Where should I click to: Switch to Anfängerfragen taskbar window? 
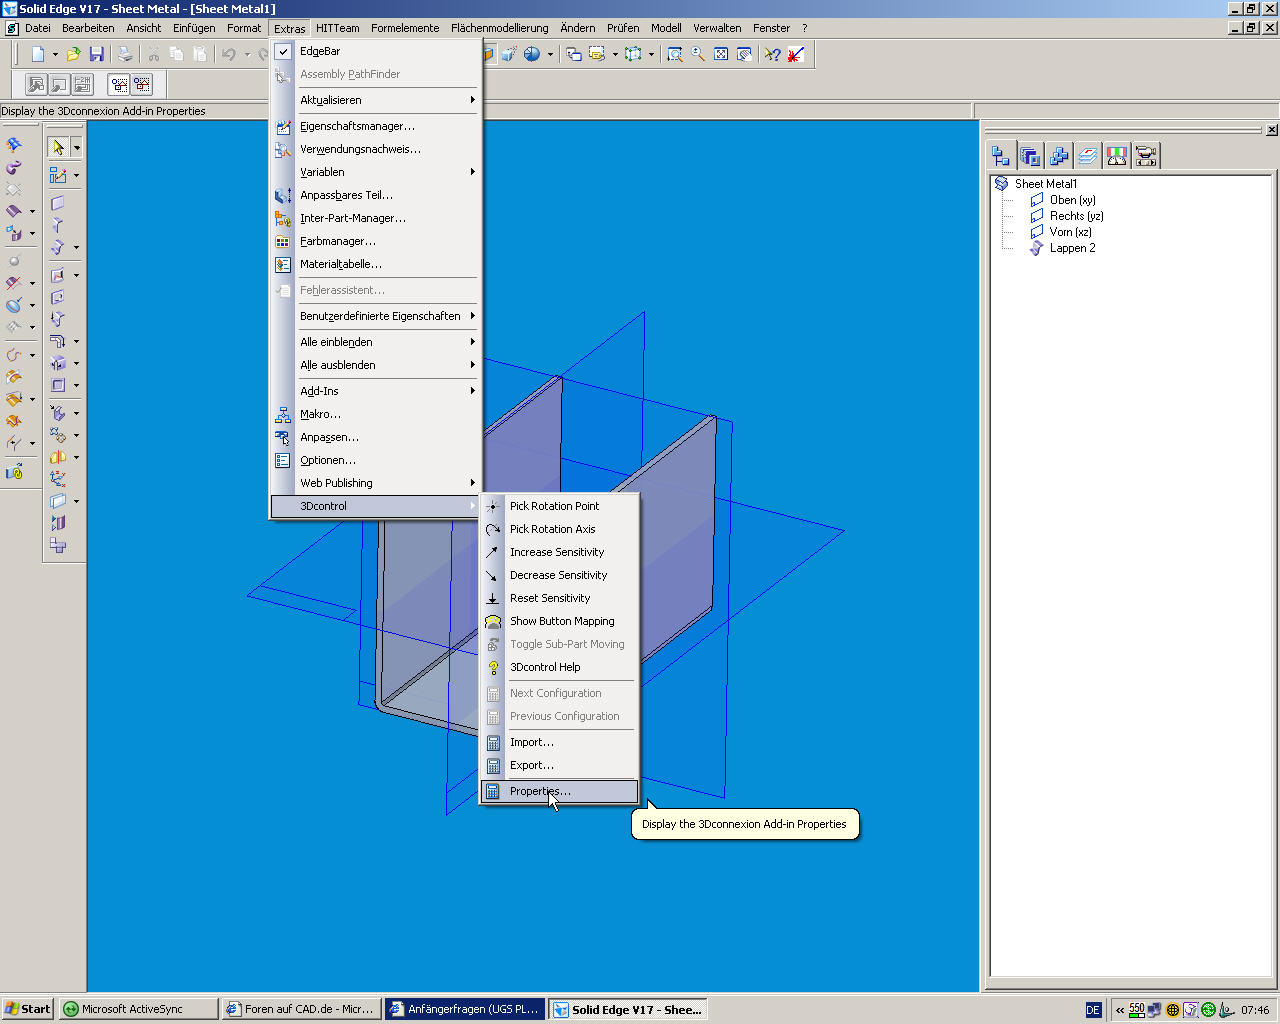click(x=465, y=1009)
